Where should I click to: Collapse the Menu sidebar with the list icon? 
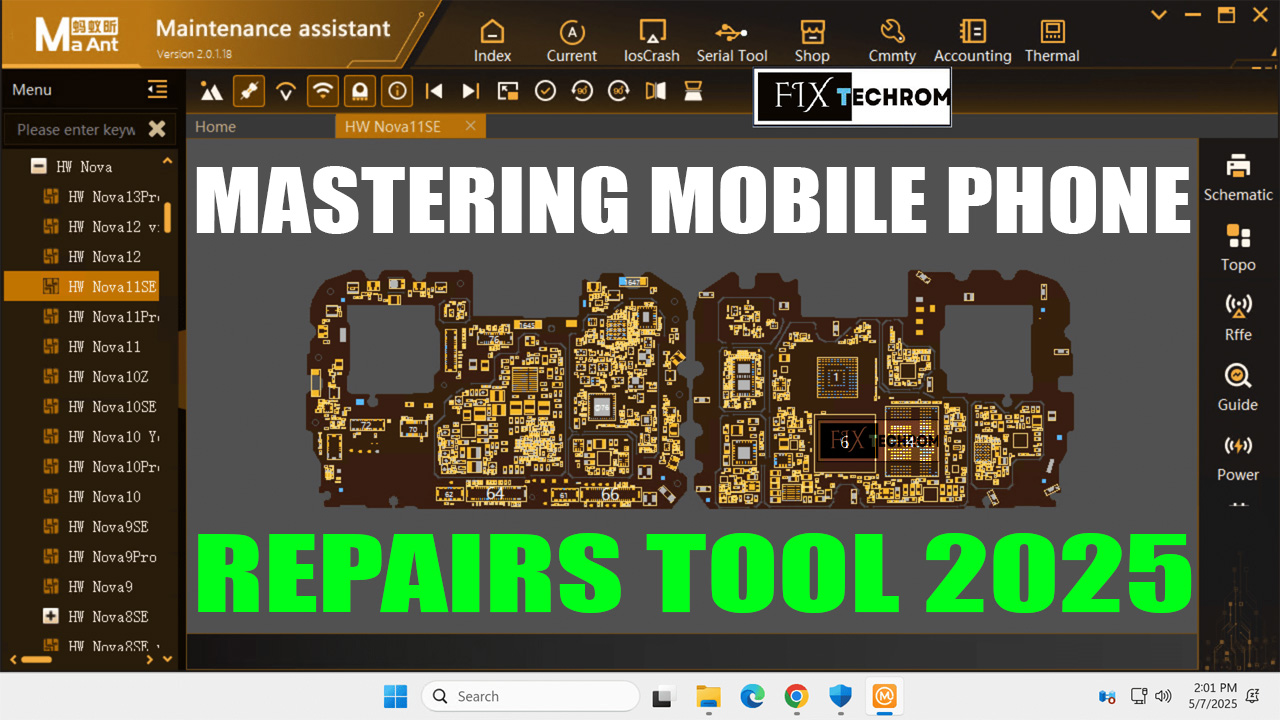(x=157, y=89)
